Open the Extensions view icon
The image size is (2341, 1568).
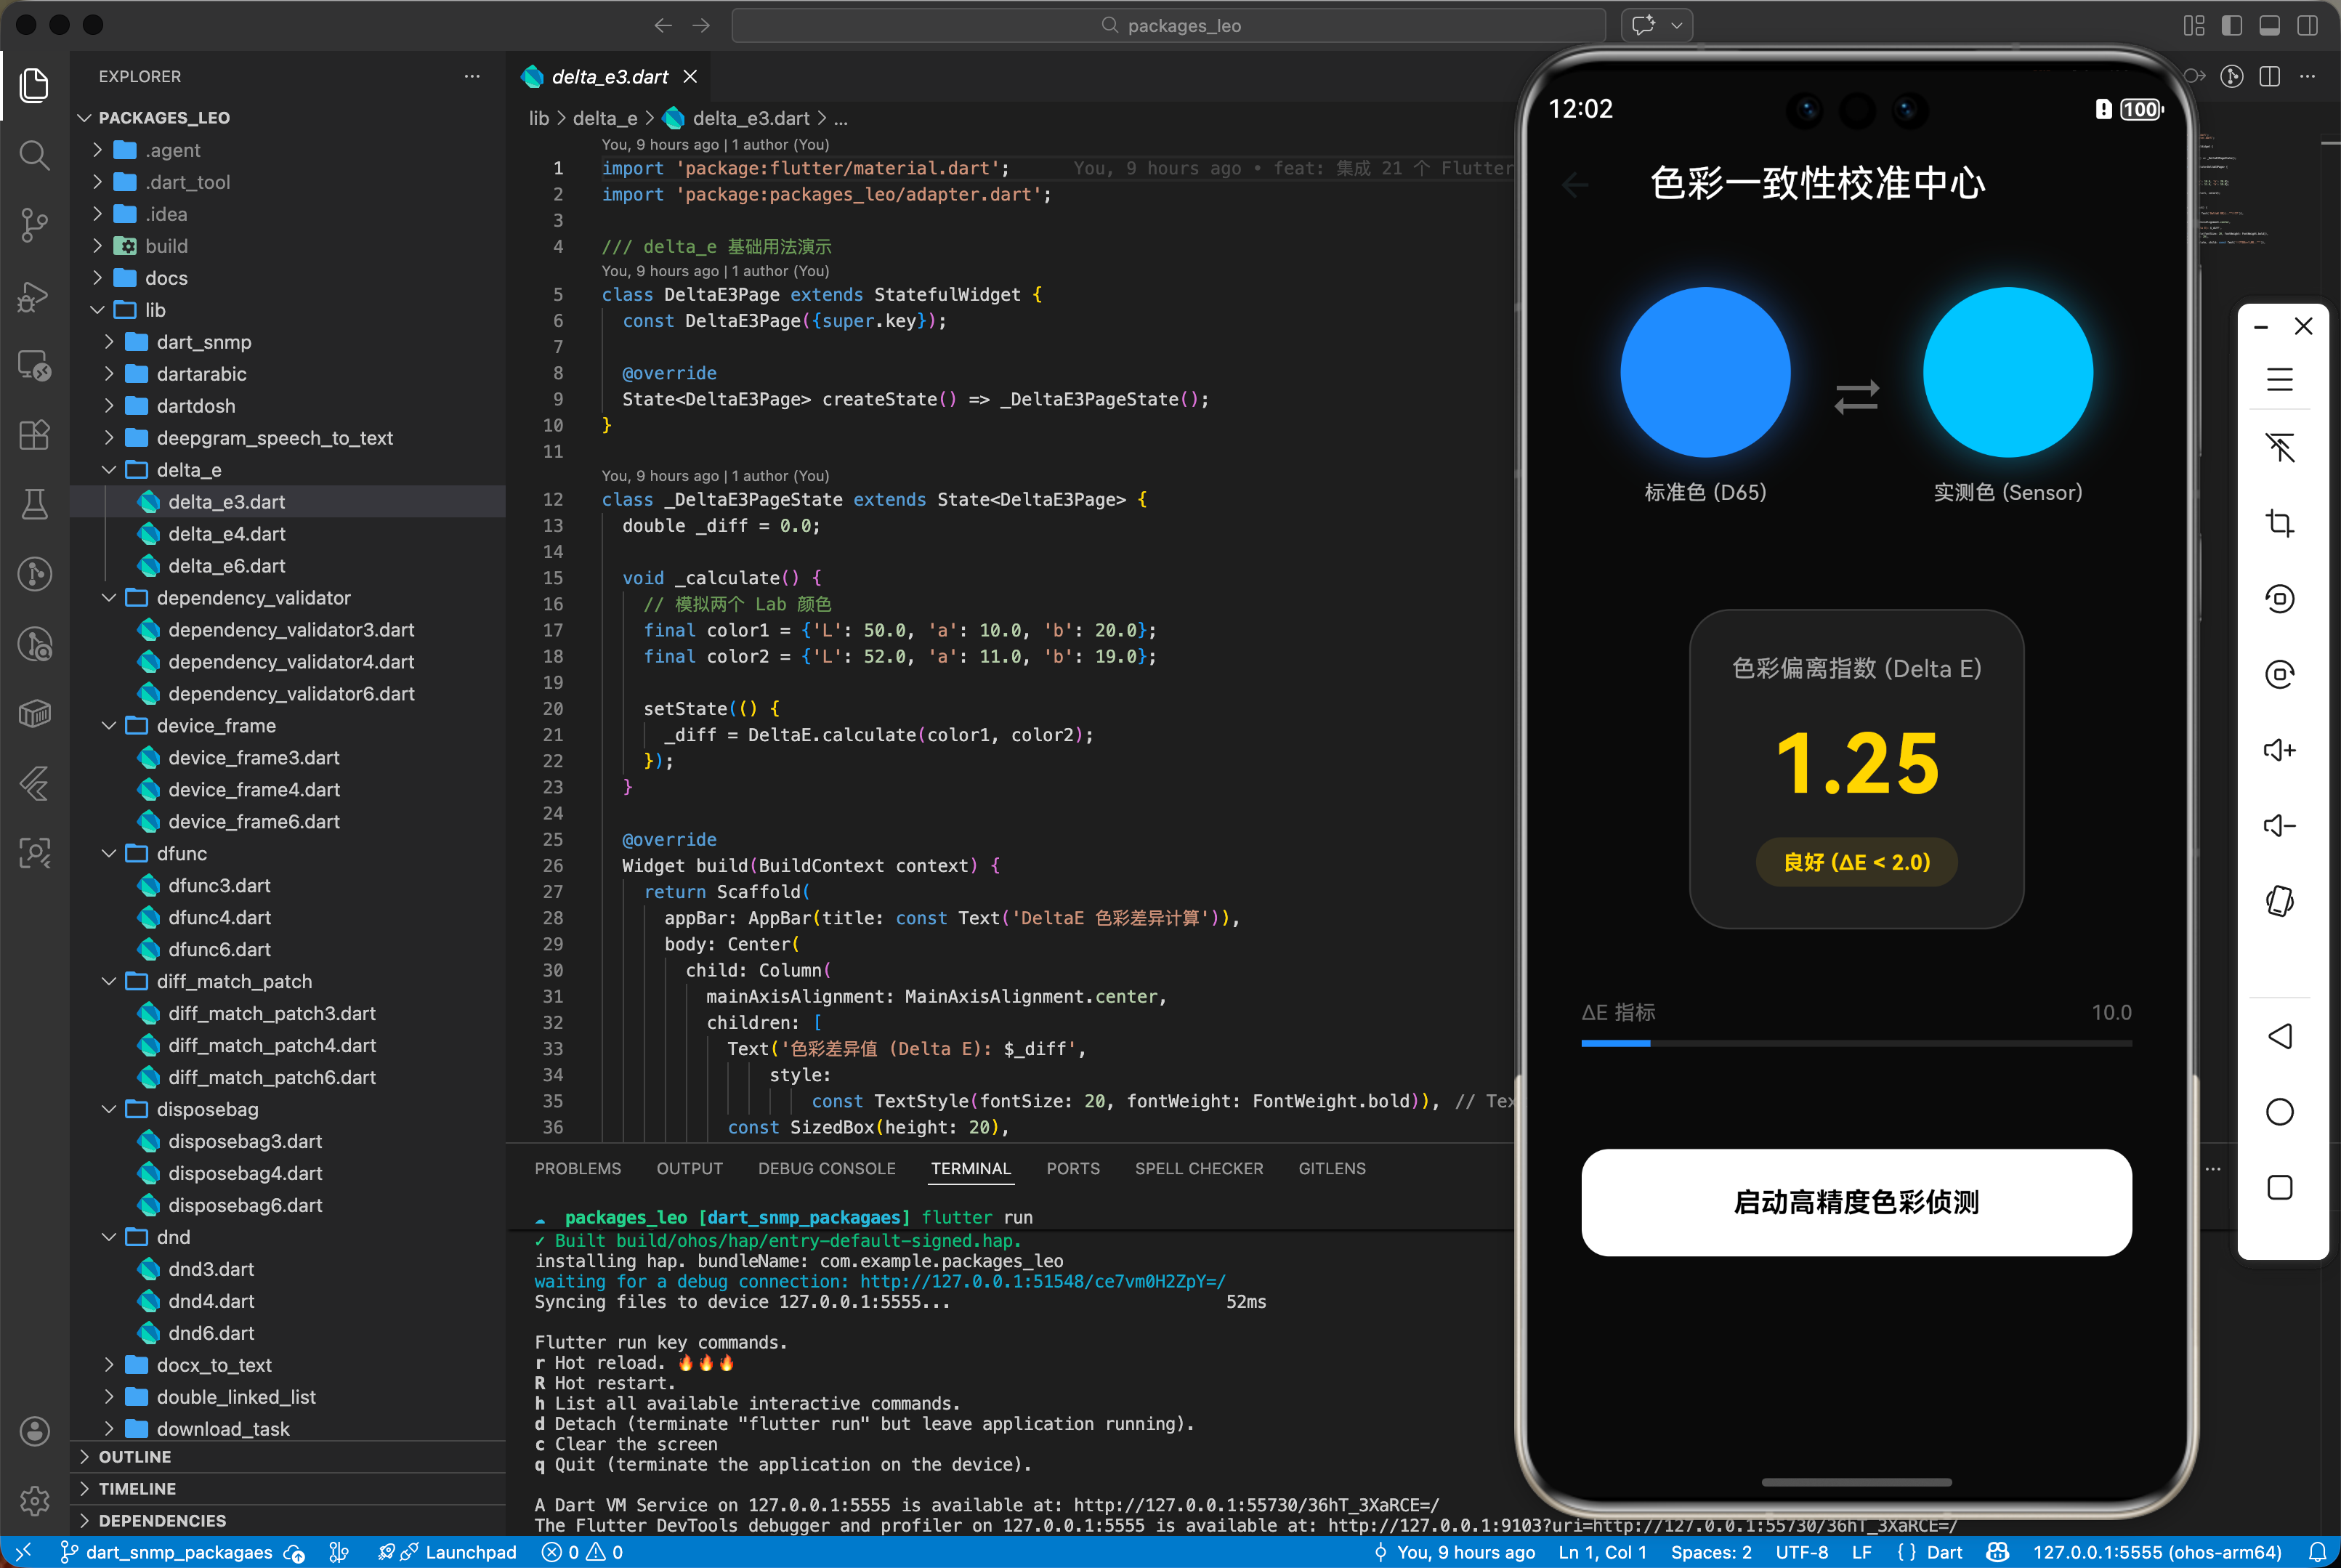point(34,435)
